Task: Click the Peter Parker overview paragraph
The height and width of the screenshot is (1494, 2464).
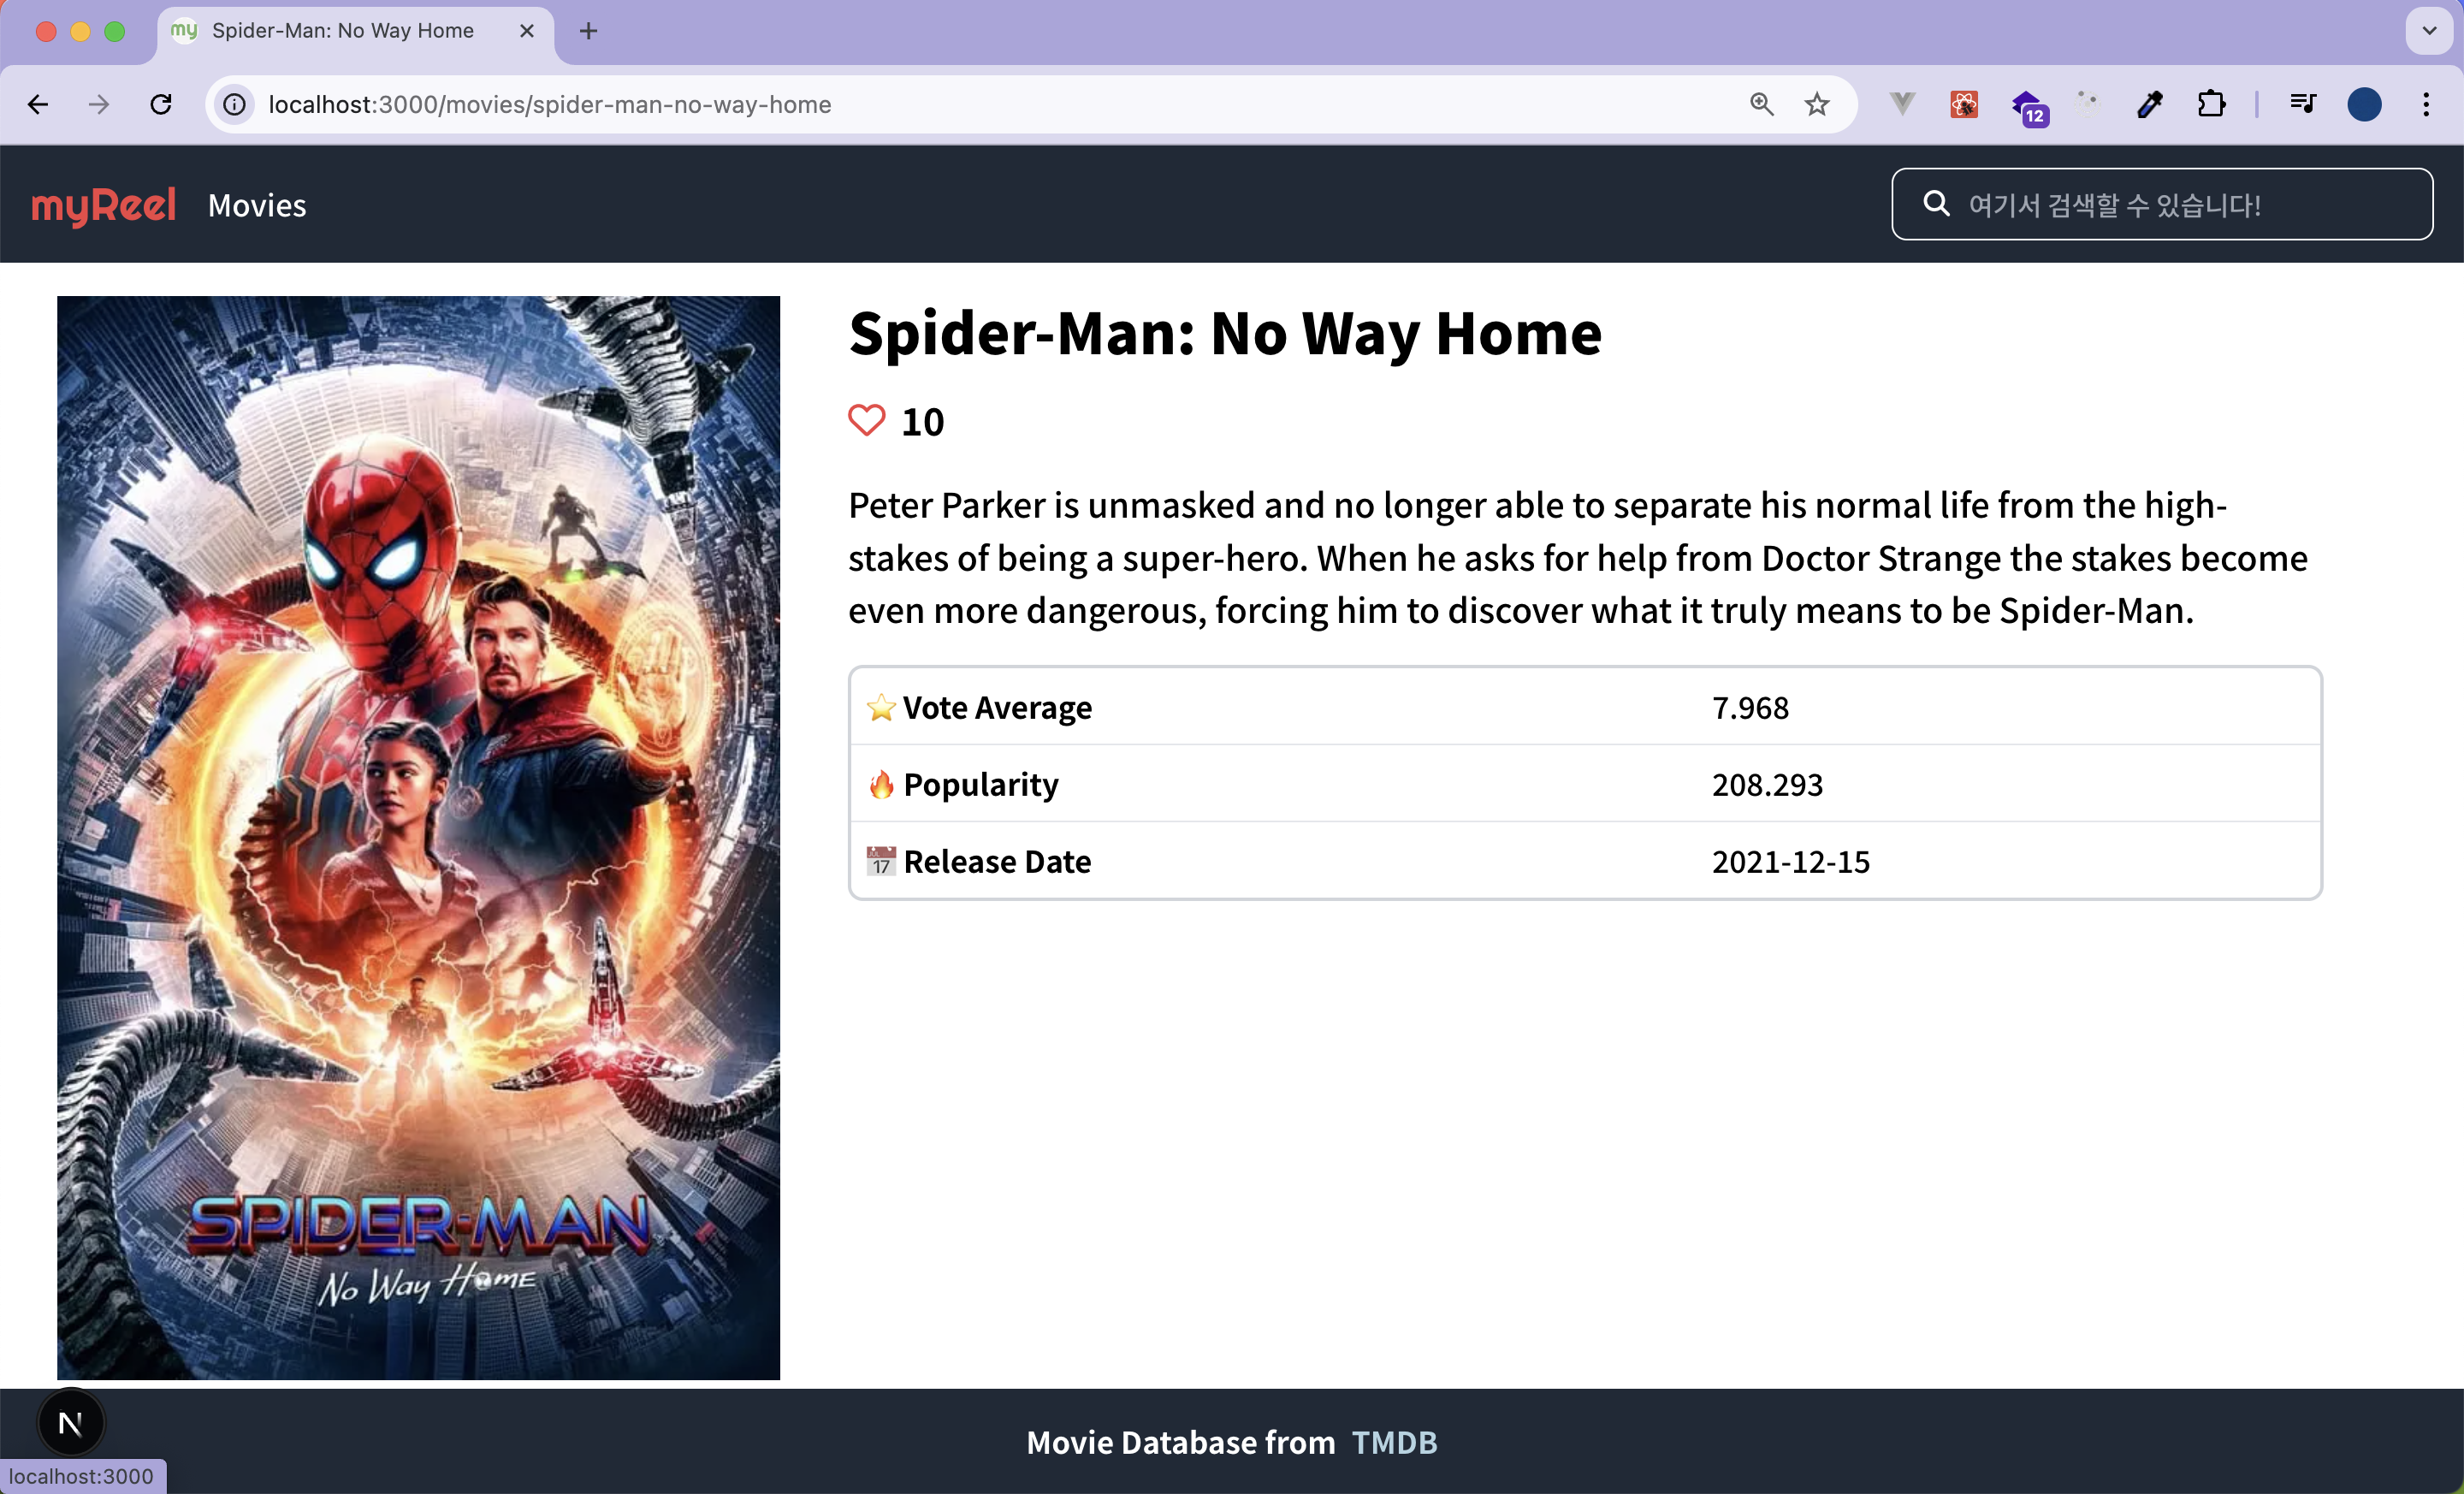Action: pyautogui.click(x=1578, y=557)
